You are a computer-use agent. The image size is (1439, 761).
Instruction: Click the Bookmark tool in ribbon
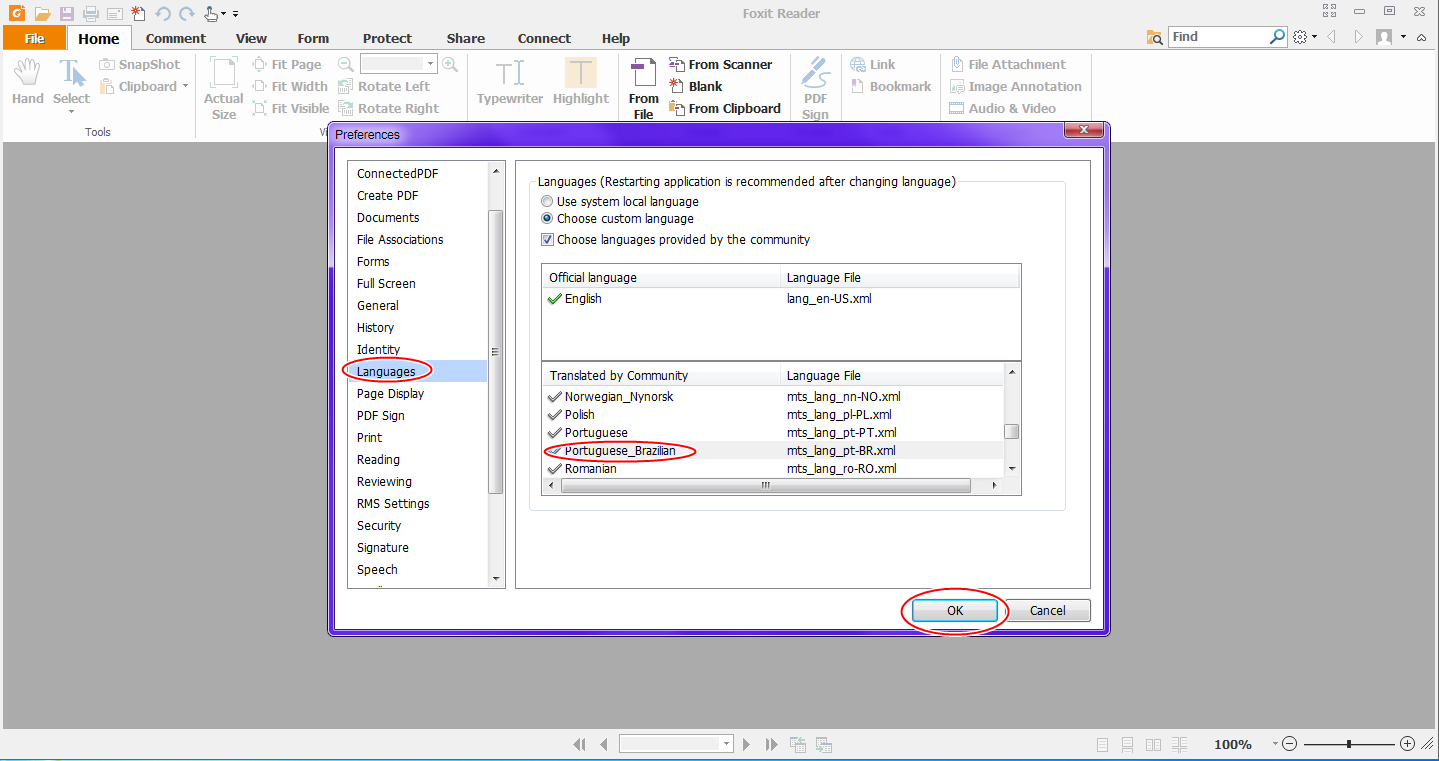point(890,86)
